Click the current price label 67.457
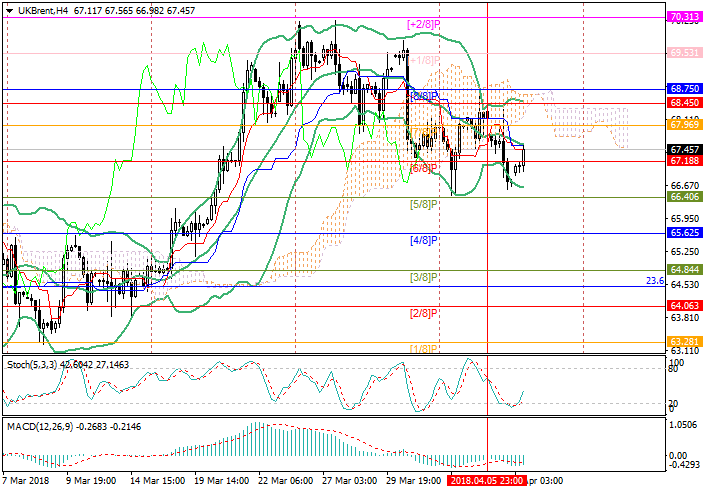Image resolution: width=705 pixels, height=492 pixels. point(684,147)
